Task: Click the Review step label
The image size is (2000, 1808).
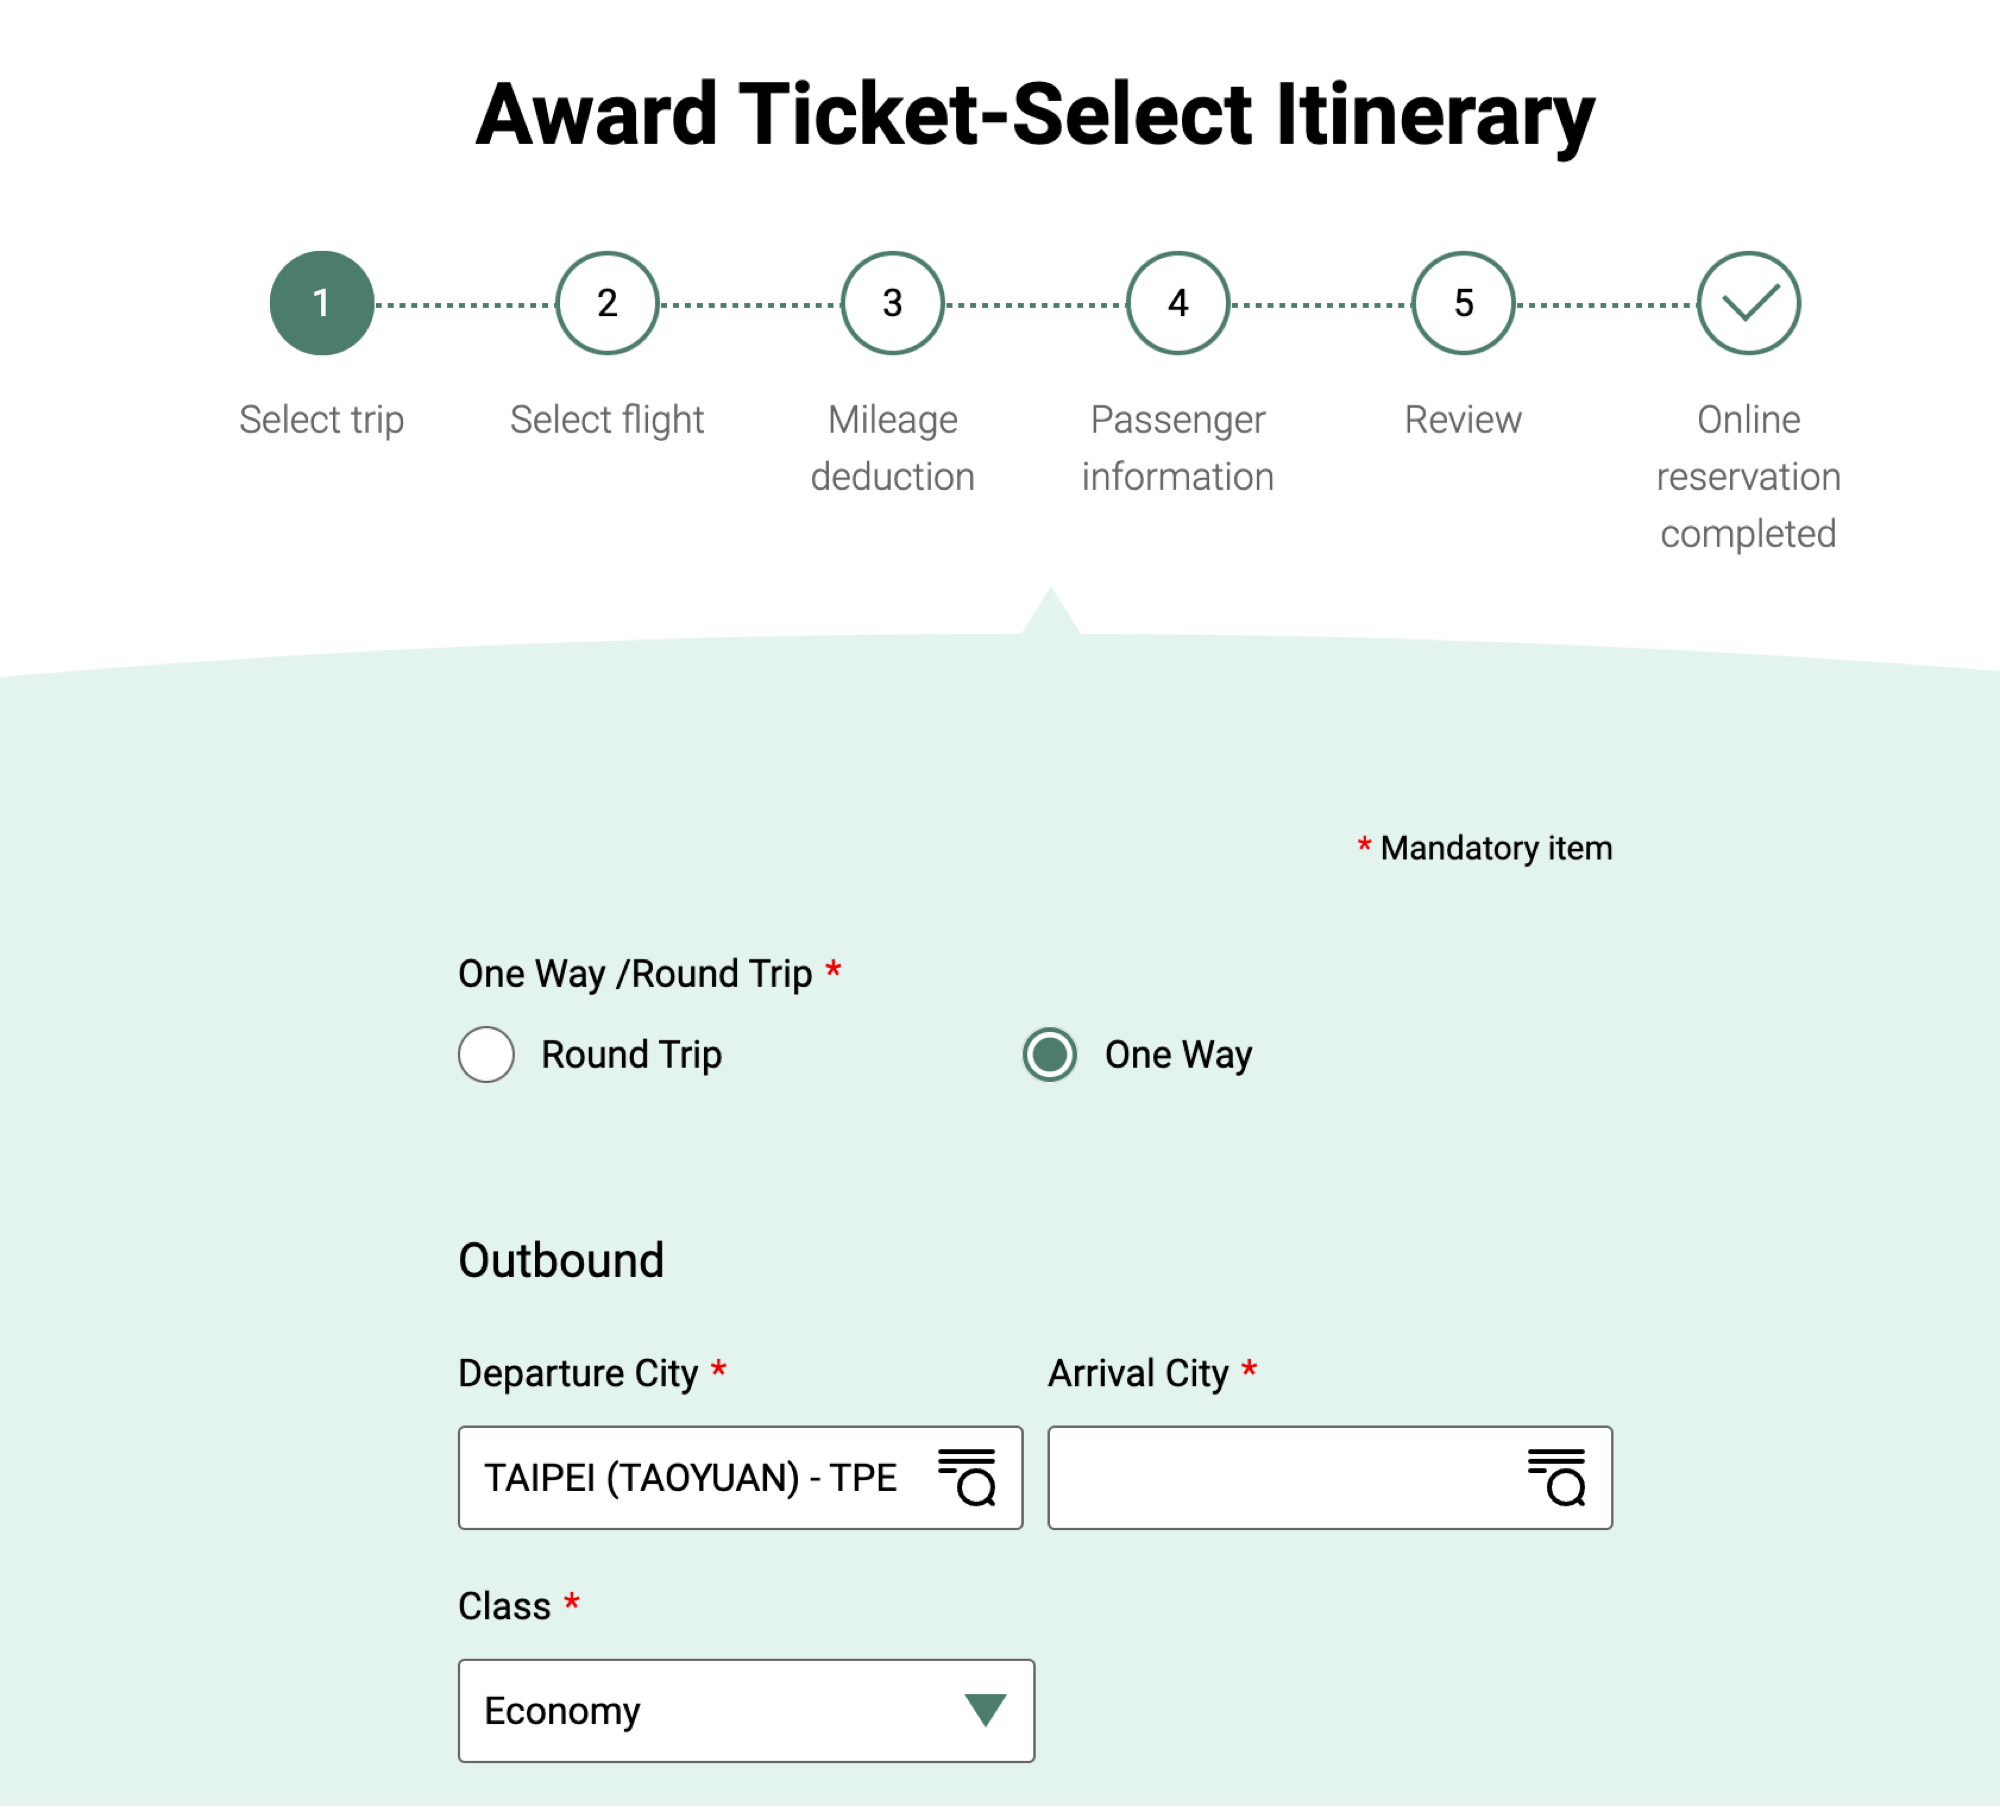Action: pyautogui.click(x=1462, y=419)
